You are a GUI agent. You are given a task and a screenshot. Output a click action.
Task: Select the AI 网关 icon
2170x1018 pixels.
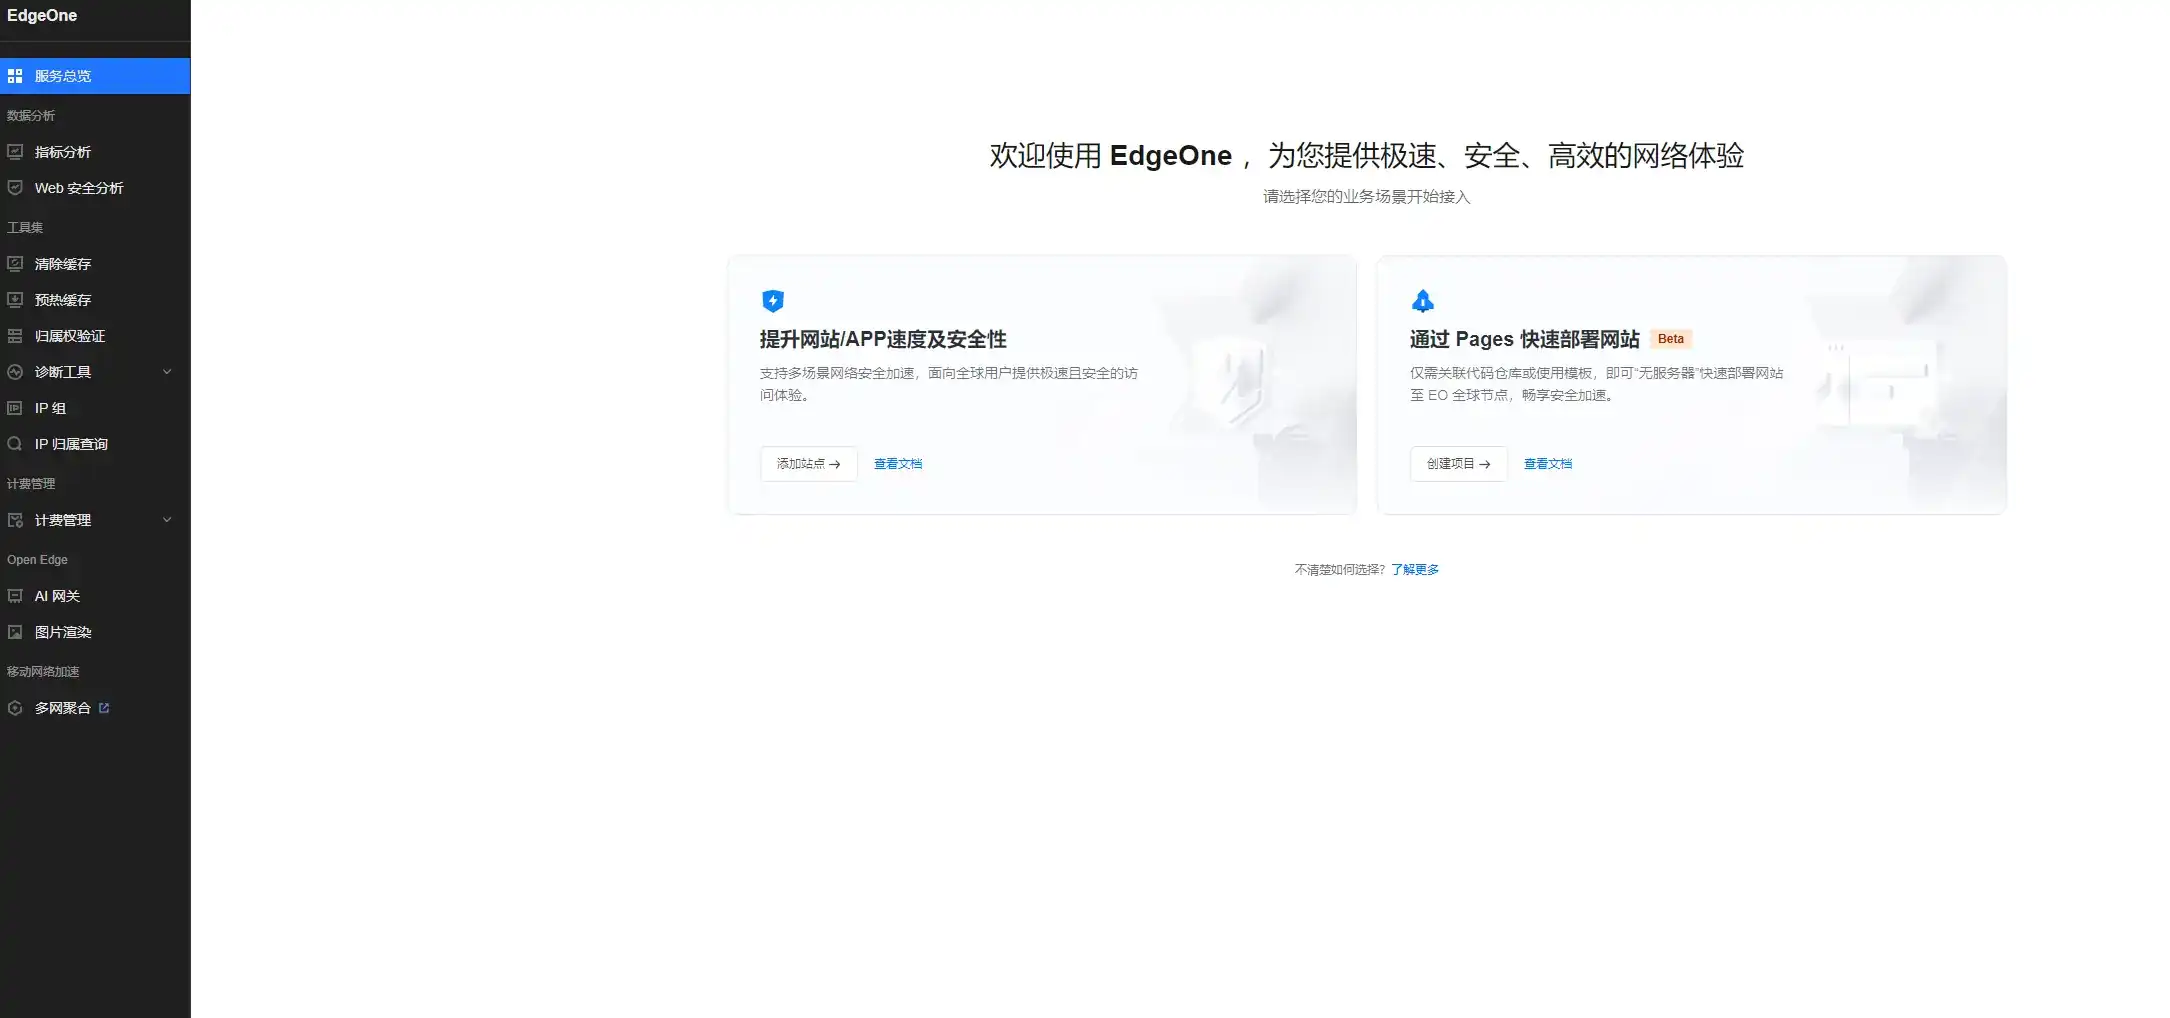14,595
